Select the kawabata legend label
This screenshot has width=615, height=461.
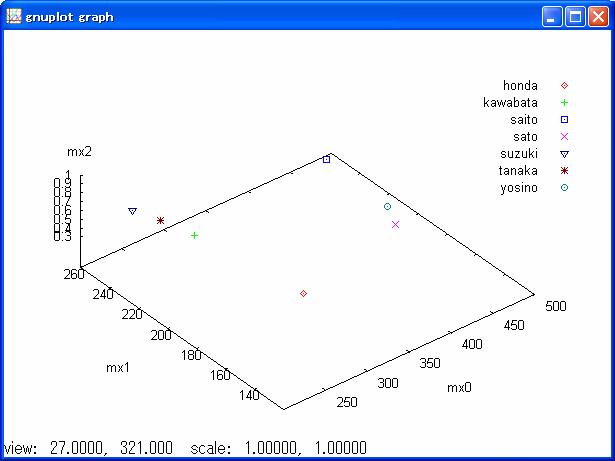click(510, 102)
